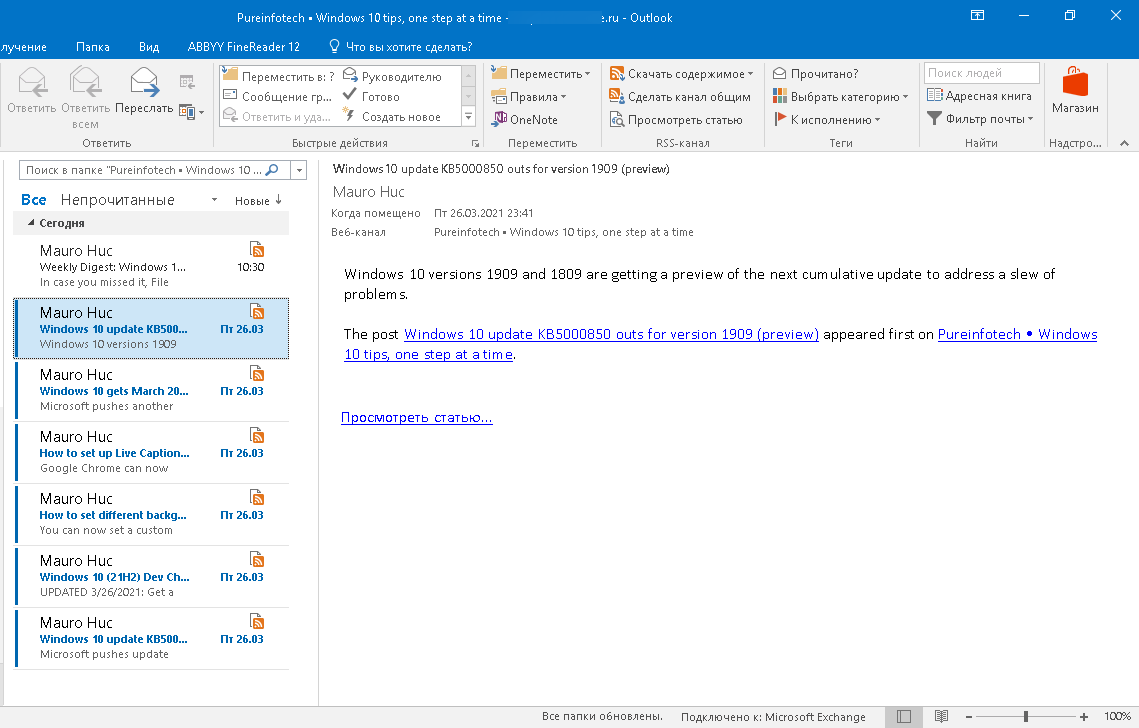The width and height of the screenshot is (1139, 728).
Task: Click the 'Просмотреть статью...' link in reading pane
Action: (x=417, y=418)
